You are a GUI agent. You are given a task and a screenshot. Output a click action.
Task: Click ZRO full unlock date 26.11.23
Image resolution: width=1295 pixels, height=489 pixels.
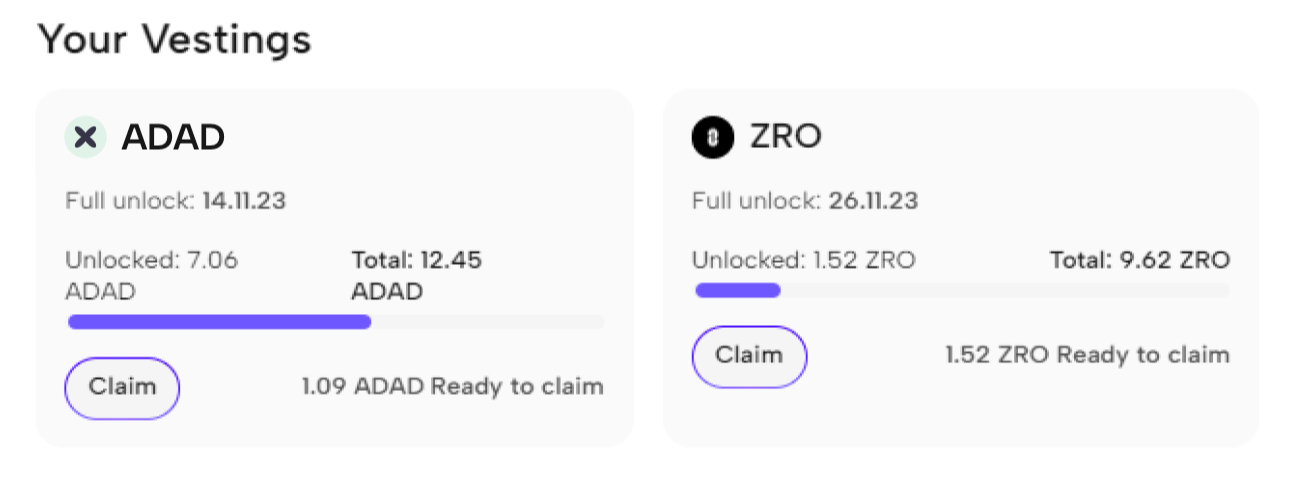[873, 201]
